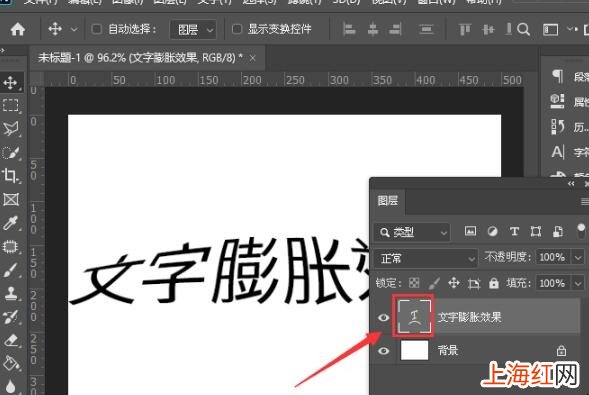
Task: Open the Paragraph (段落) panel icon
Action: point(557,76)
